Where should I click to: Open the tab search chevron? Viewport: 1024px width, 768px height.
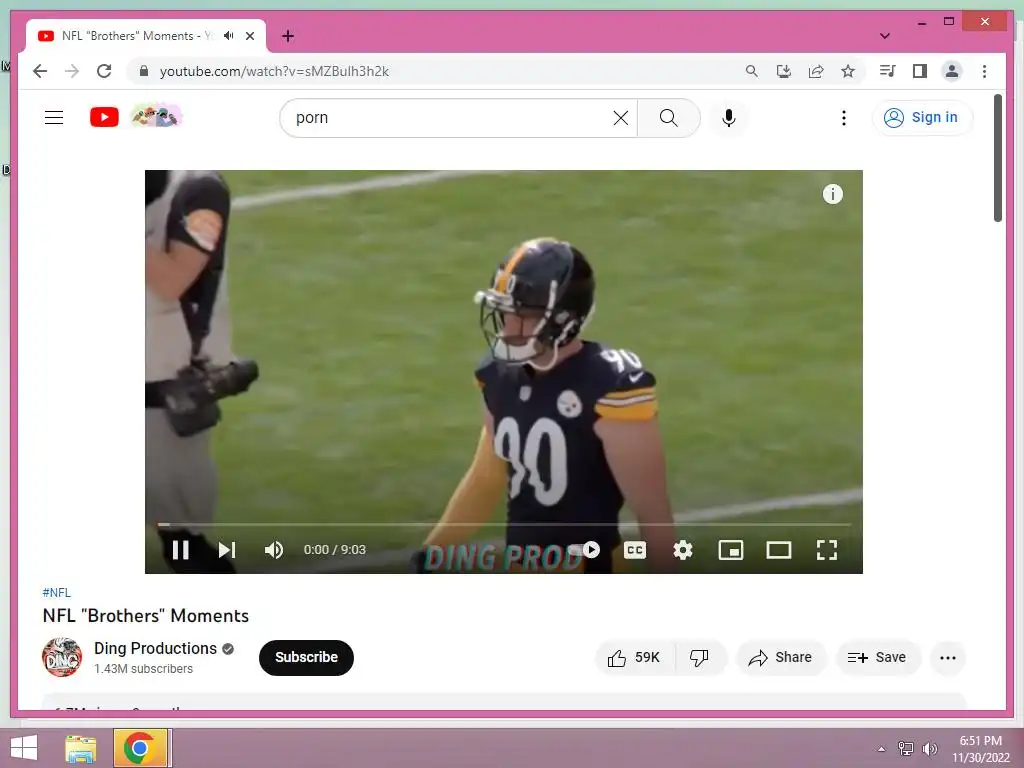click(885, 36)
